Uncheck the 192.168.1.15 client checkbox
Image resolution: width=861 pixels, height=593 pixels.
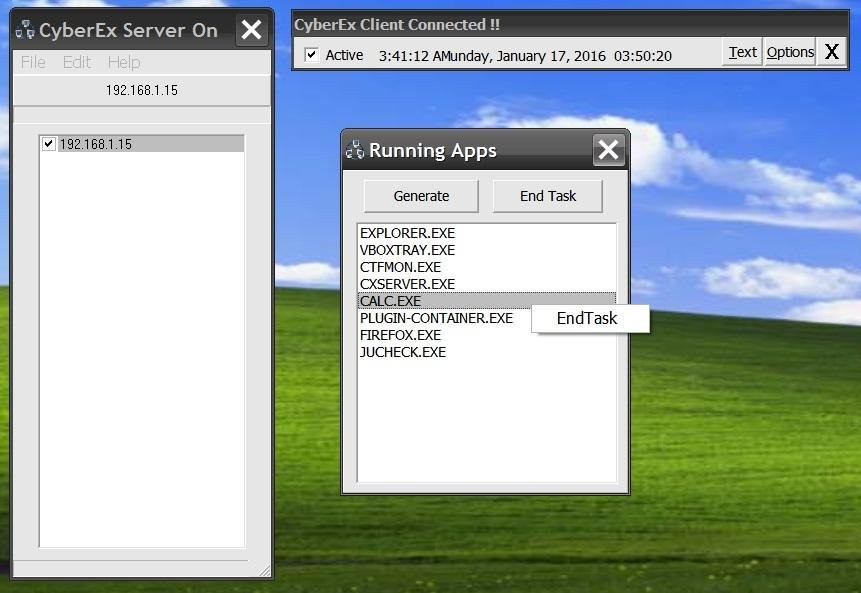(x=49, y=144)
